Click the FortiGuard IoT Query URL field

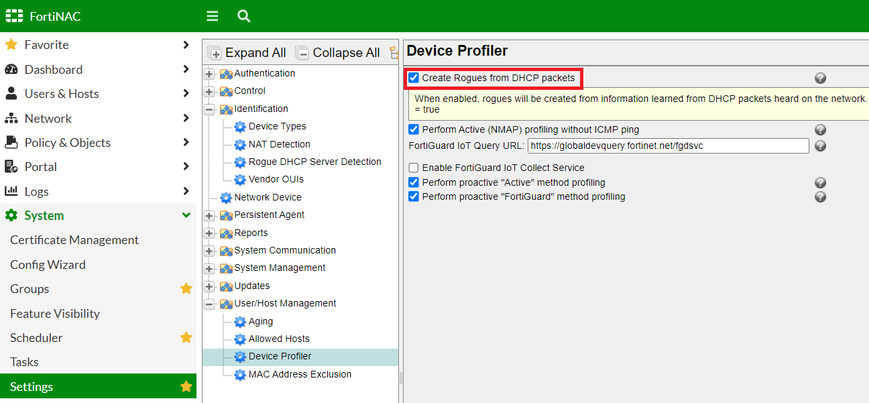(667, 146)
